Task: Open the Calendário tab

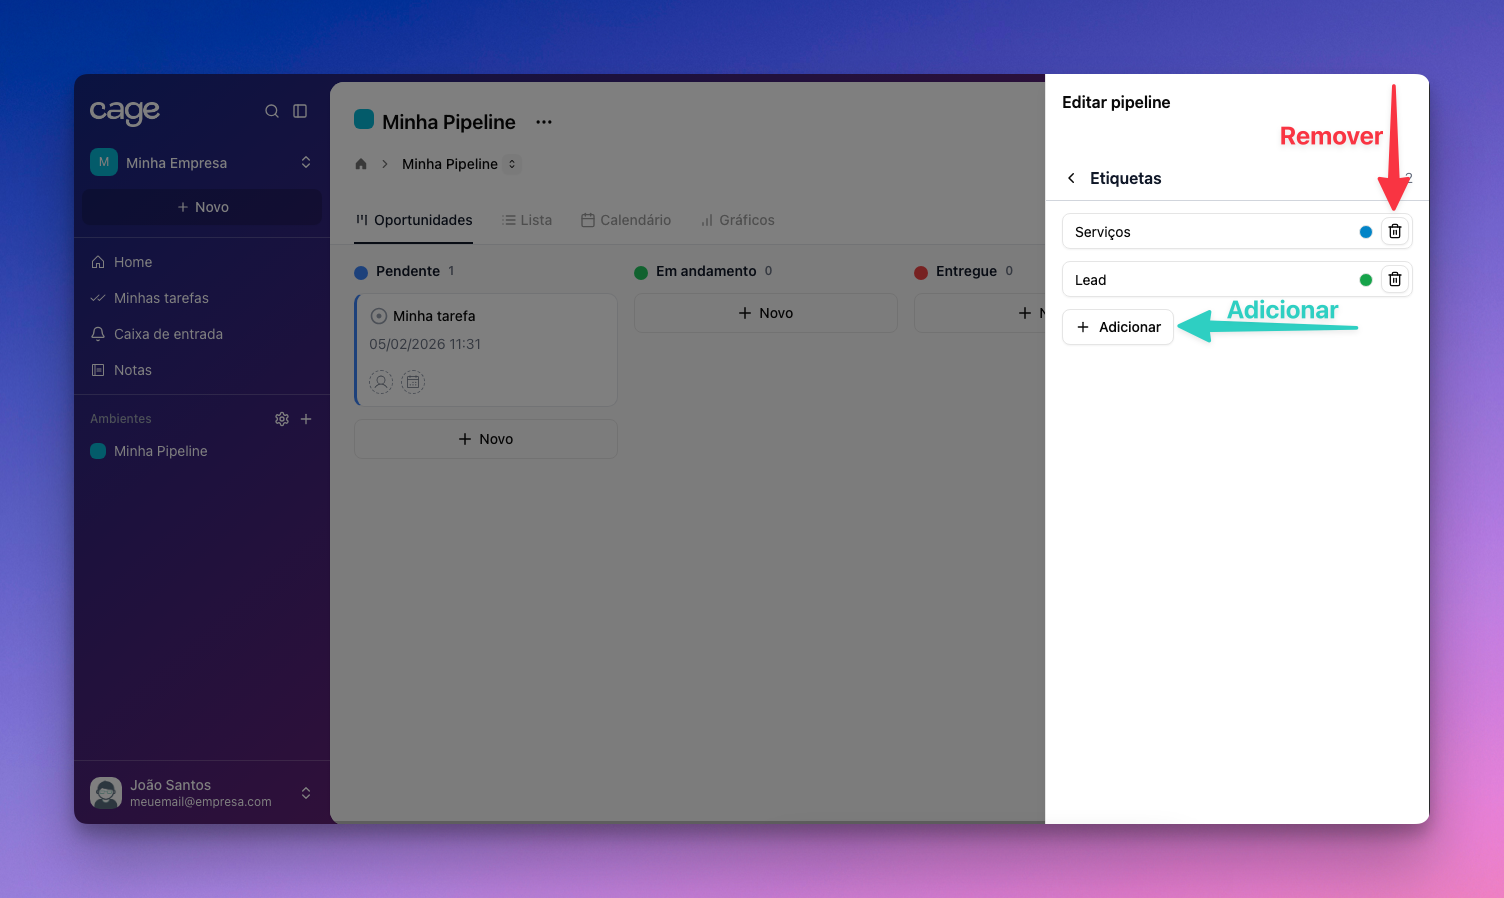Action: coord(626,220)
